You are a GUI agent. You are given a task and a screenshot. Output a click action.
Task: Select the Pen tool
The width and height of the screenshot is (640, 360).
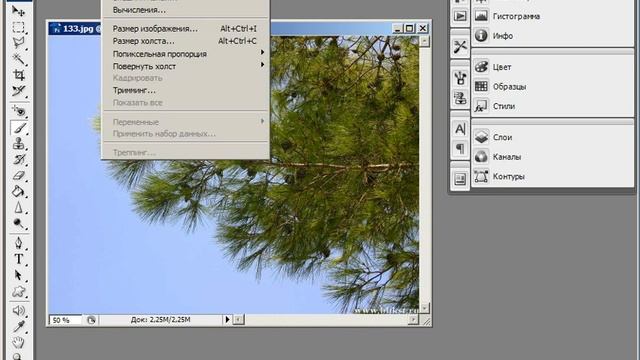pos(18,243)
